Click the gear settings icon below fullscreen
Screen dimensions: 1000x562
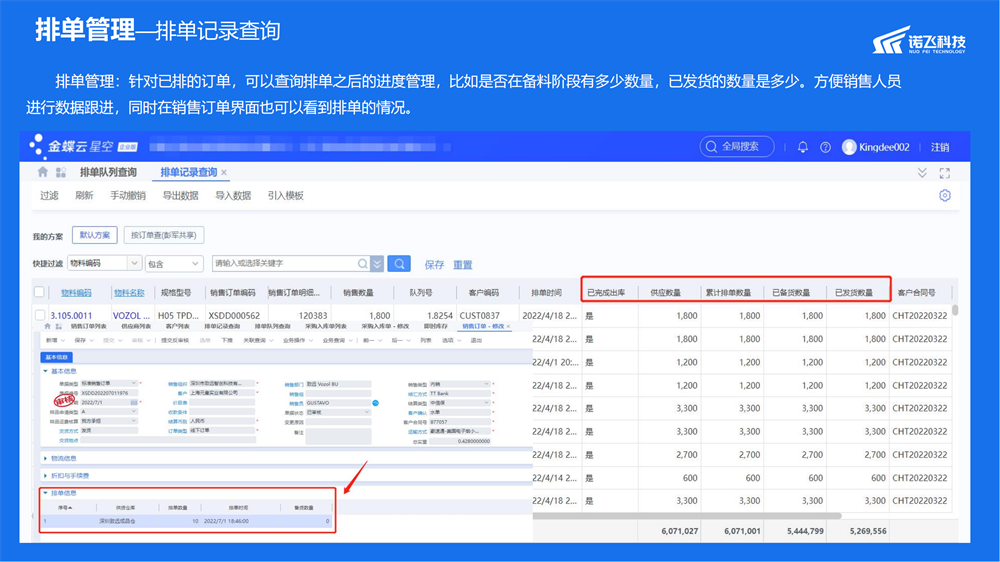pyautogui.click(x=945, y=195)
